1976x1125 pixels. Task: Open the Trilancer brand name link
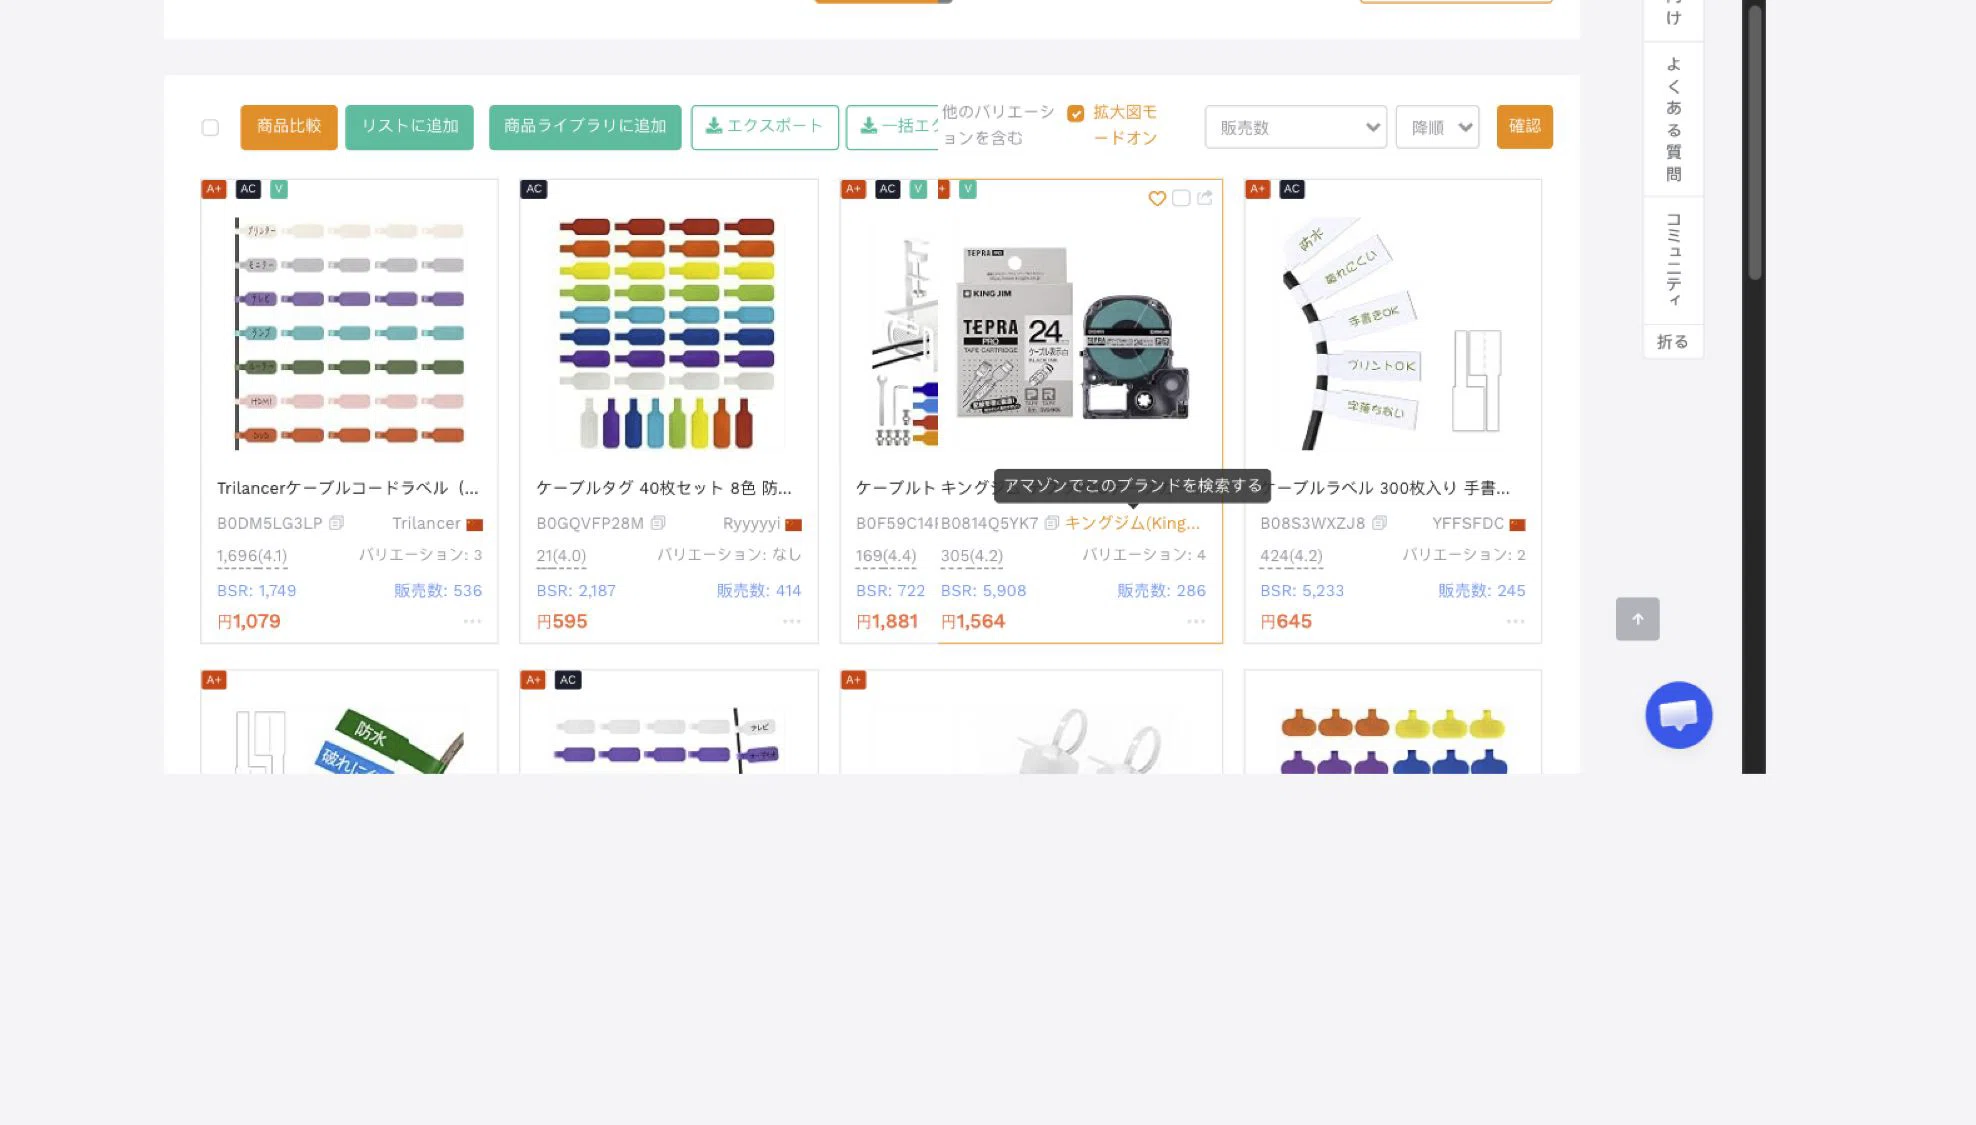click(x=426, y=523)
